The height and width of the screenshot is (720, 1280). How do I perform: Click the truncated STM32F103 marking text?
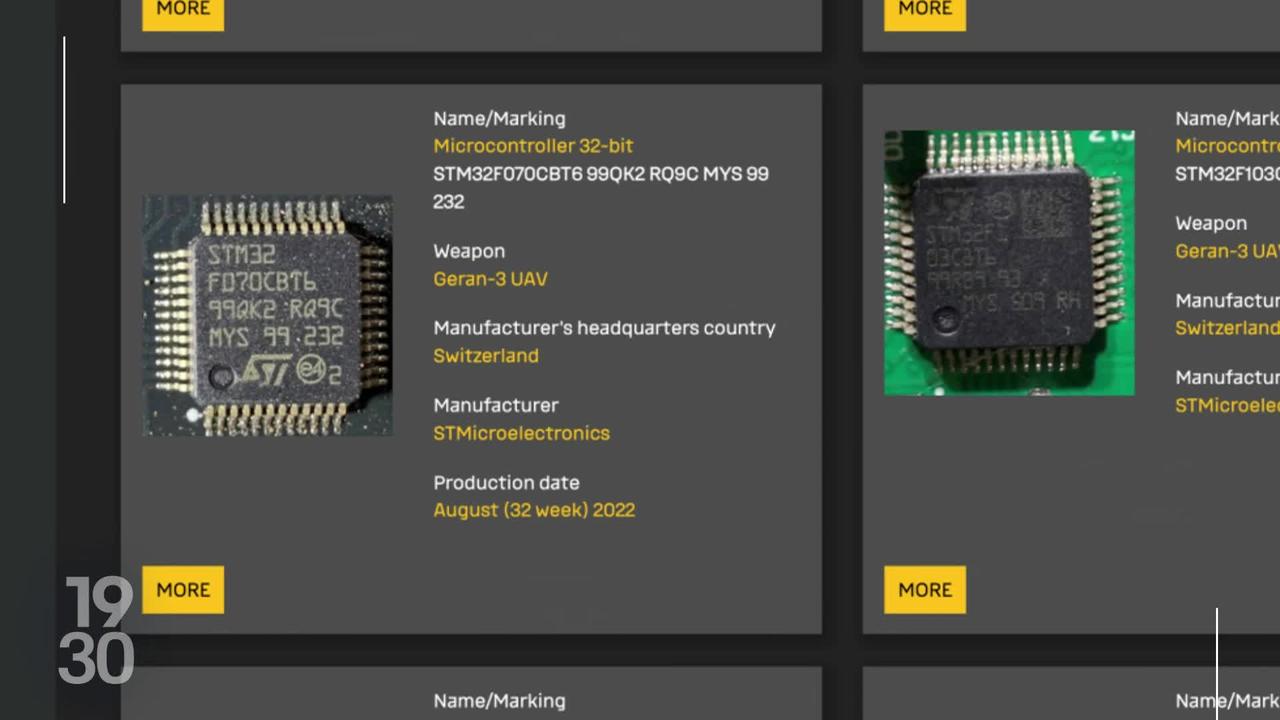click(x=1227, y=174)
